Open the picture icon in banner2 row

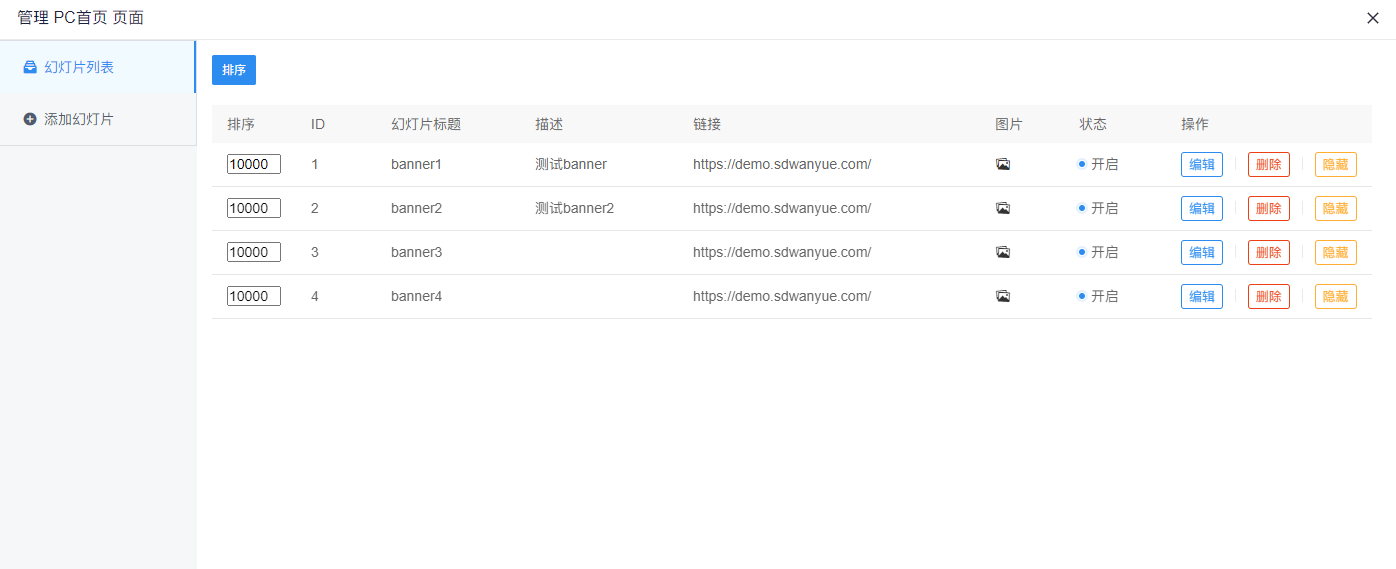pos(1003,208)
